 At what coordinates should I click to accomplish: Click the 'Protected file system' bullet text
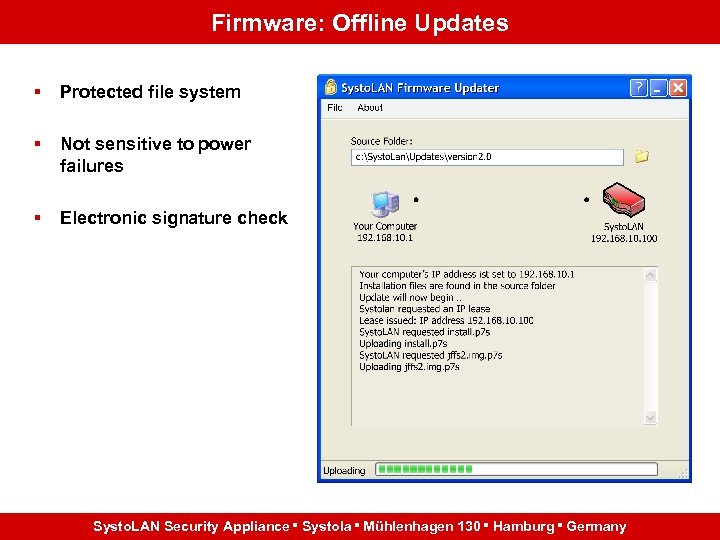click(150, 92)
